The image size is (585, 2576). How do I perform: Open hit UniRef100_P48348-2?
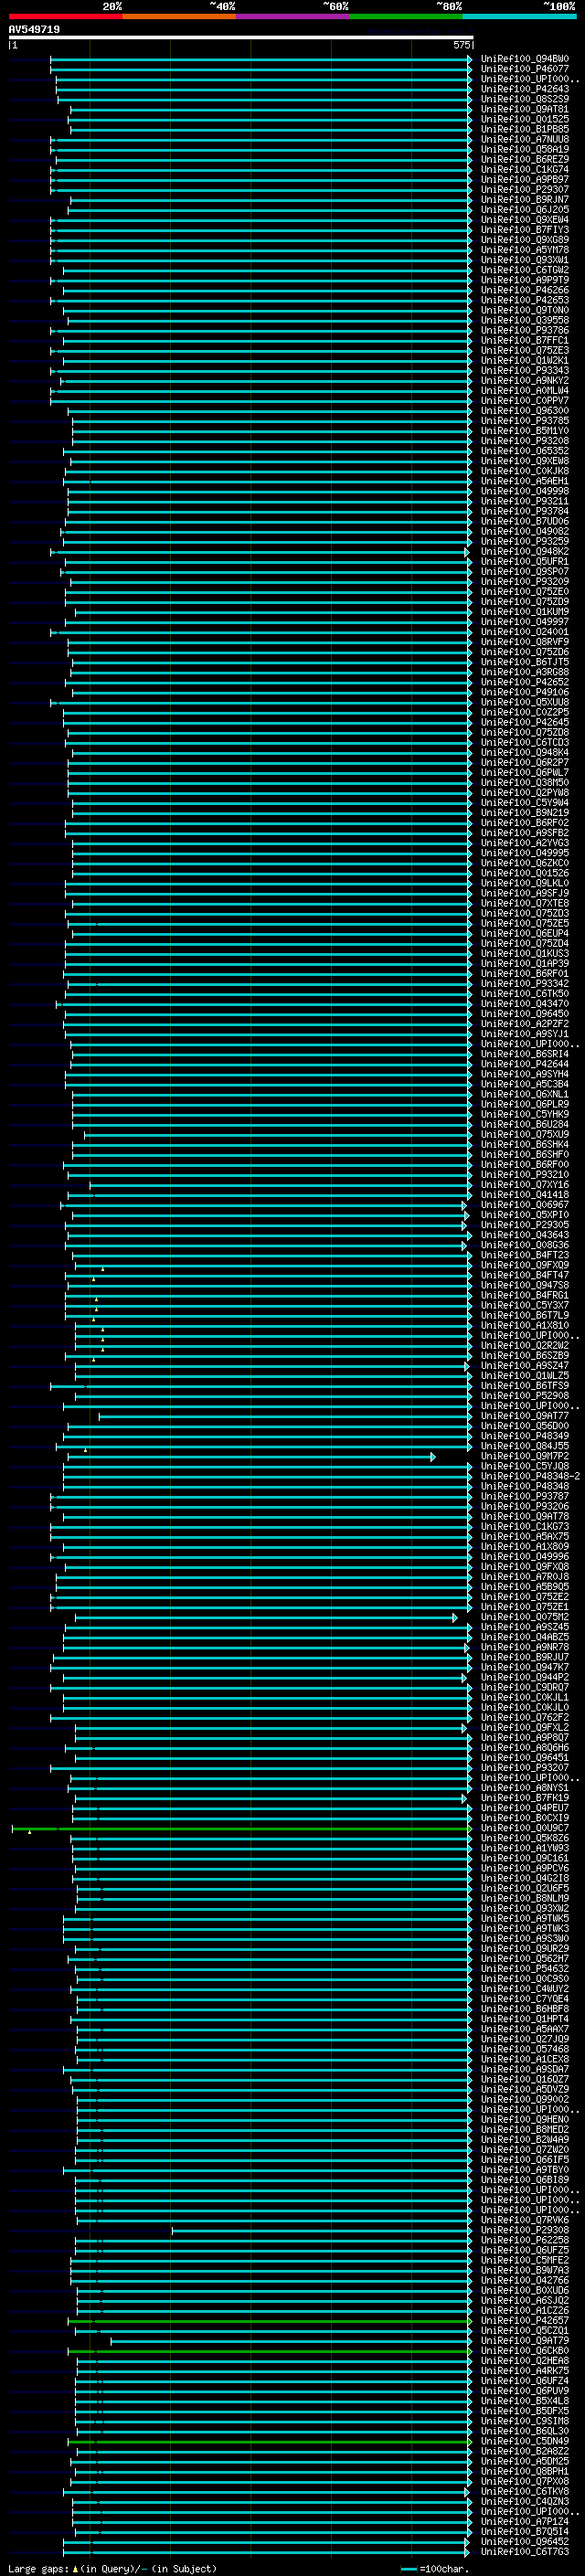coord(530,1477)
